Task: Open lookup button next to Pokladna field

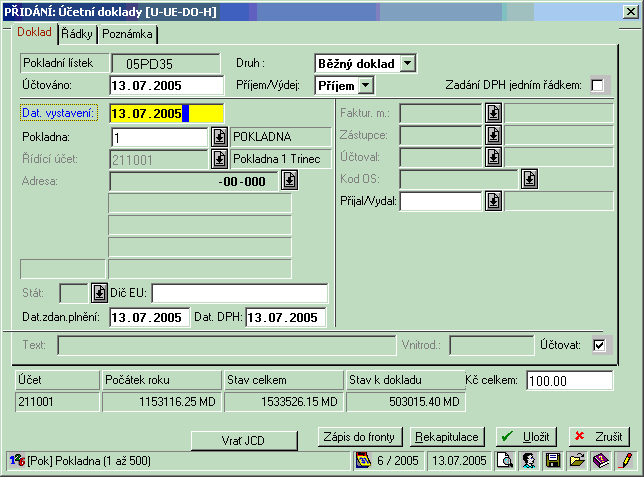Action: pos(219,137)
